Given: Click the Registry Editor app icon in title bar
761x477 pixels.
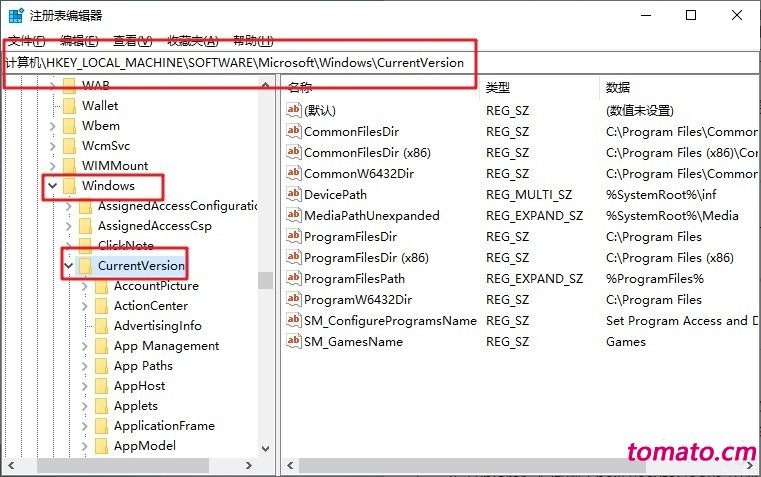Looking at the screenshot, I should point(16,16).
